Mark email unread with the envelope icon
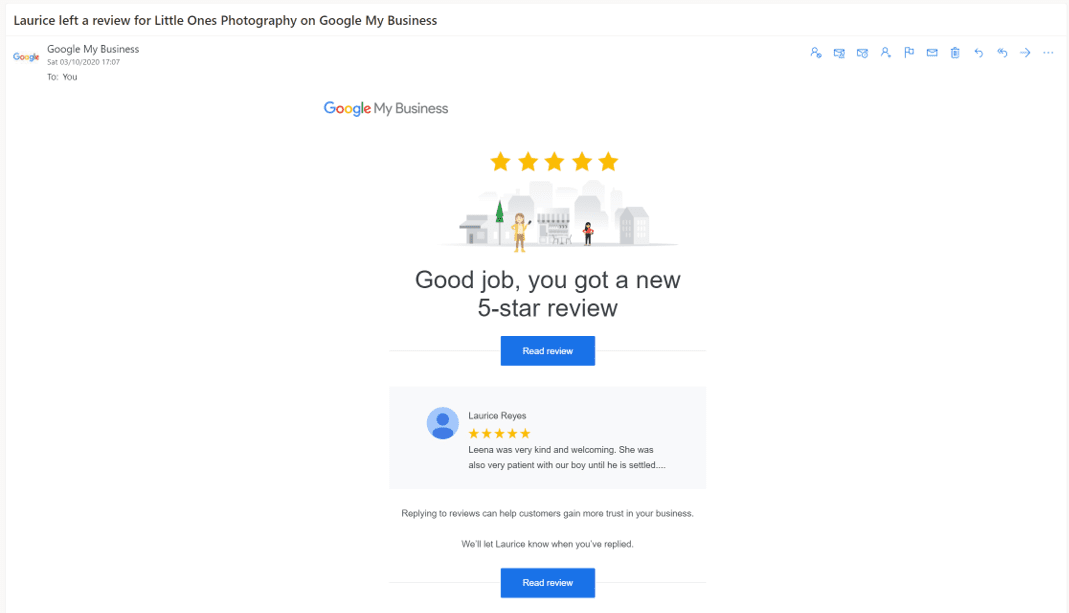Screen dimensions: 1069x613 click(x=932, y=53)
